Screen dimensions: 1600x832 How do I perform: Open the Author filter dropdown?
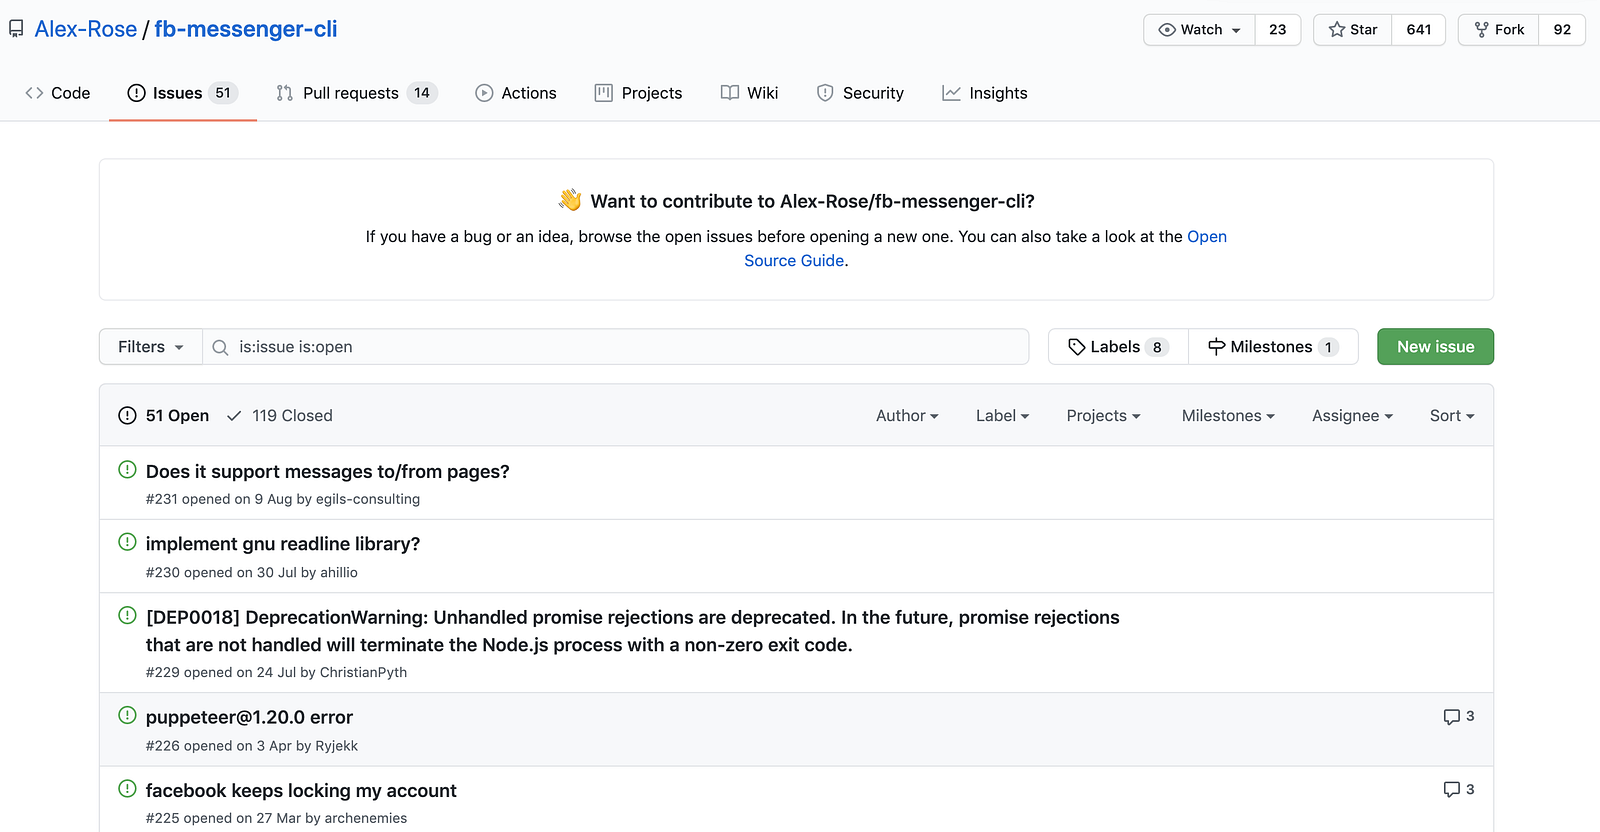click(907, 416)
